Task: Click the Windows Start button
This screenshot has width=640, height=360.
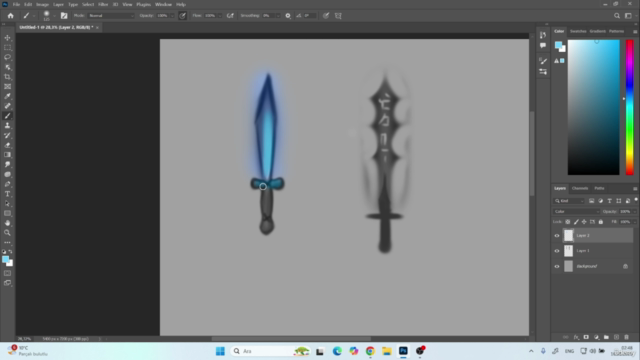Action: pyautogui.click(x=220, y=351)
